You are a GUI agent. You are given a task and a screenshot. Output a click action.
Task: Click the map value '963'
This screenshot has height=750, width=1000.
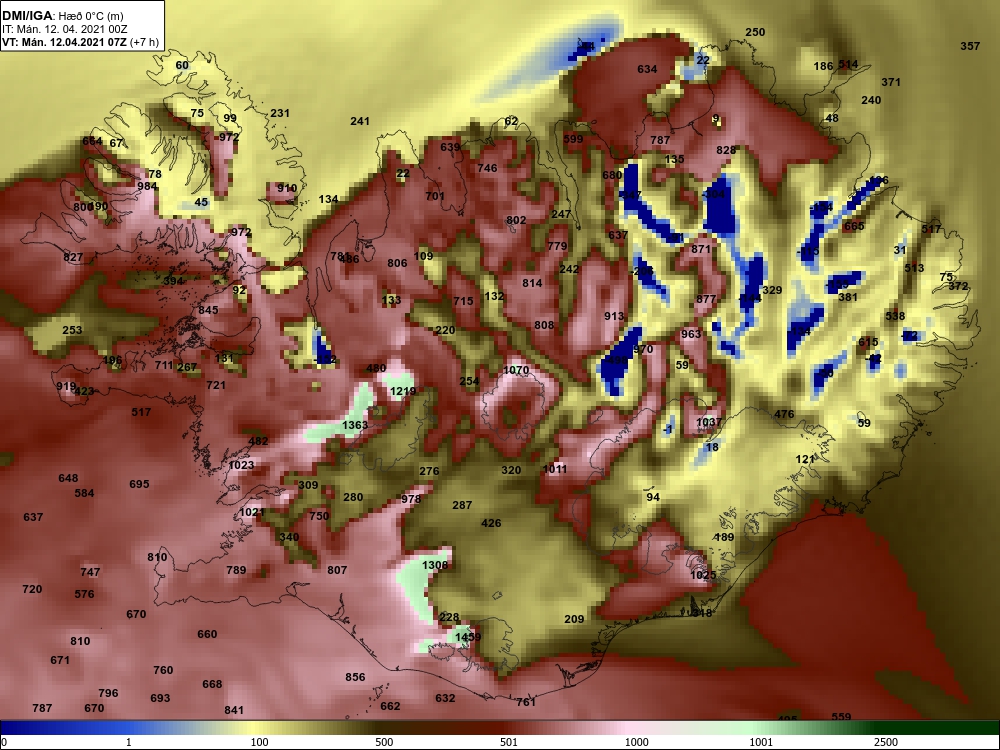pos(691,334)
